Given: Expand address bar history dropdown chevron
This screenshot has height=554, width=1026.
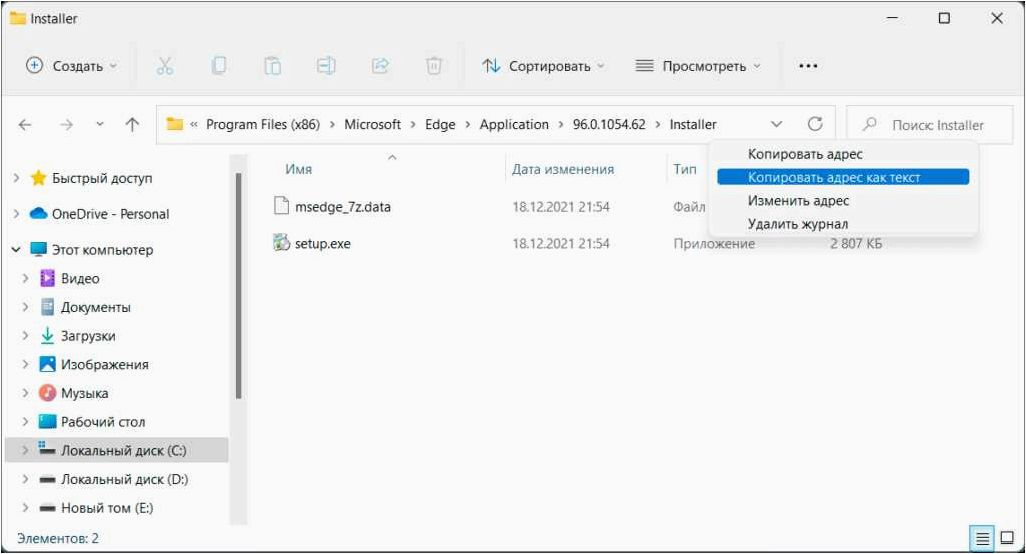Looking at the screenshot, I should (776, 124).
